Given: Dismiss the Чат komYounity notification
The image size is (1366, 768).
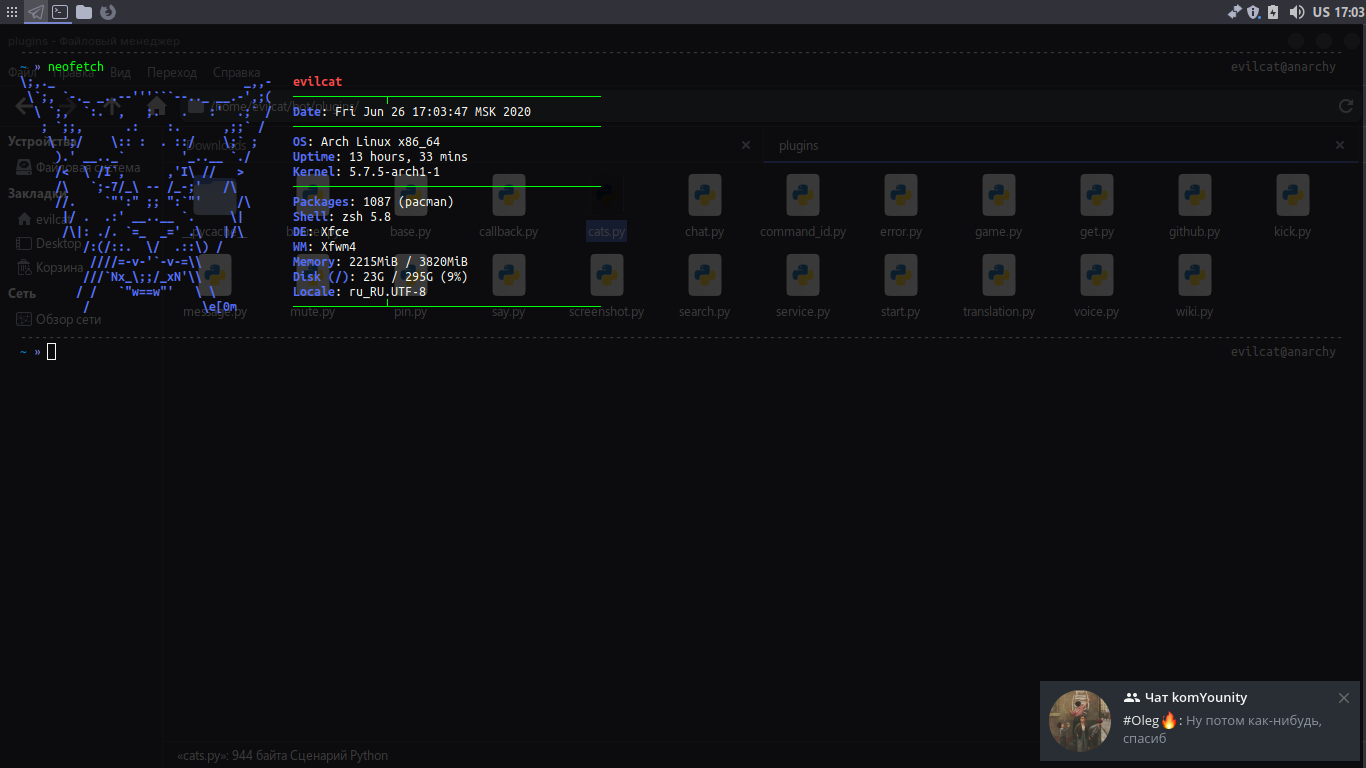Looking at the screenshot, I should [1344, 698].
